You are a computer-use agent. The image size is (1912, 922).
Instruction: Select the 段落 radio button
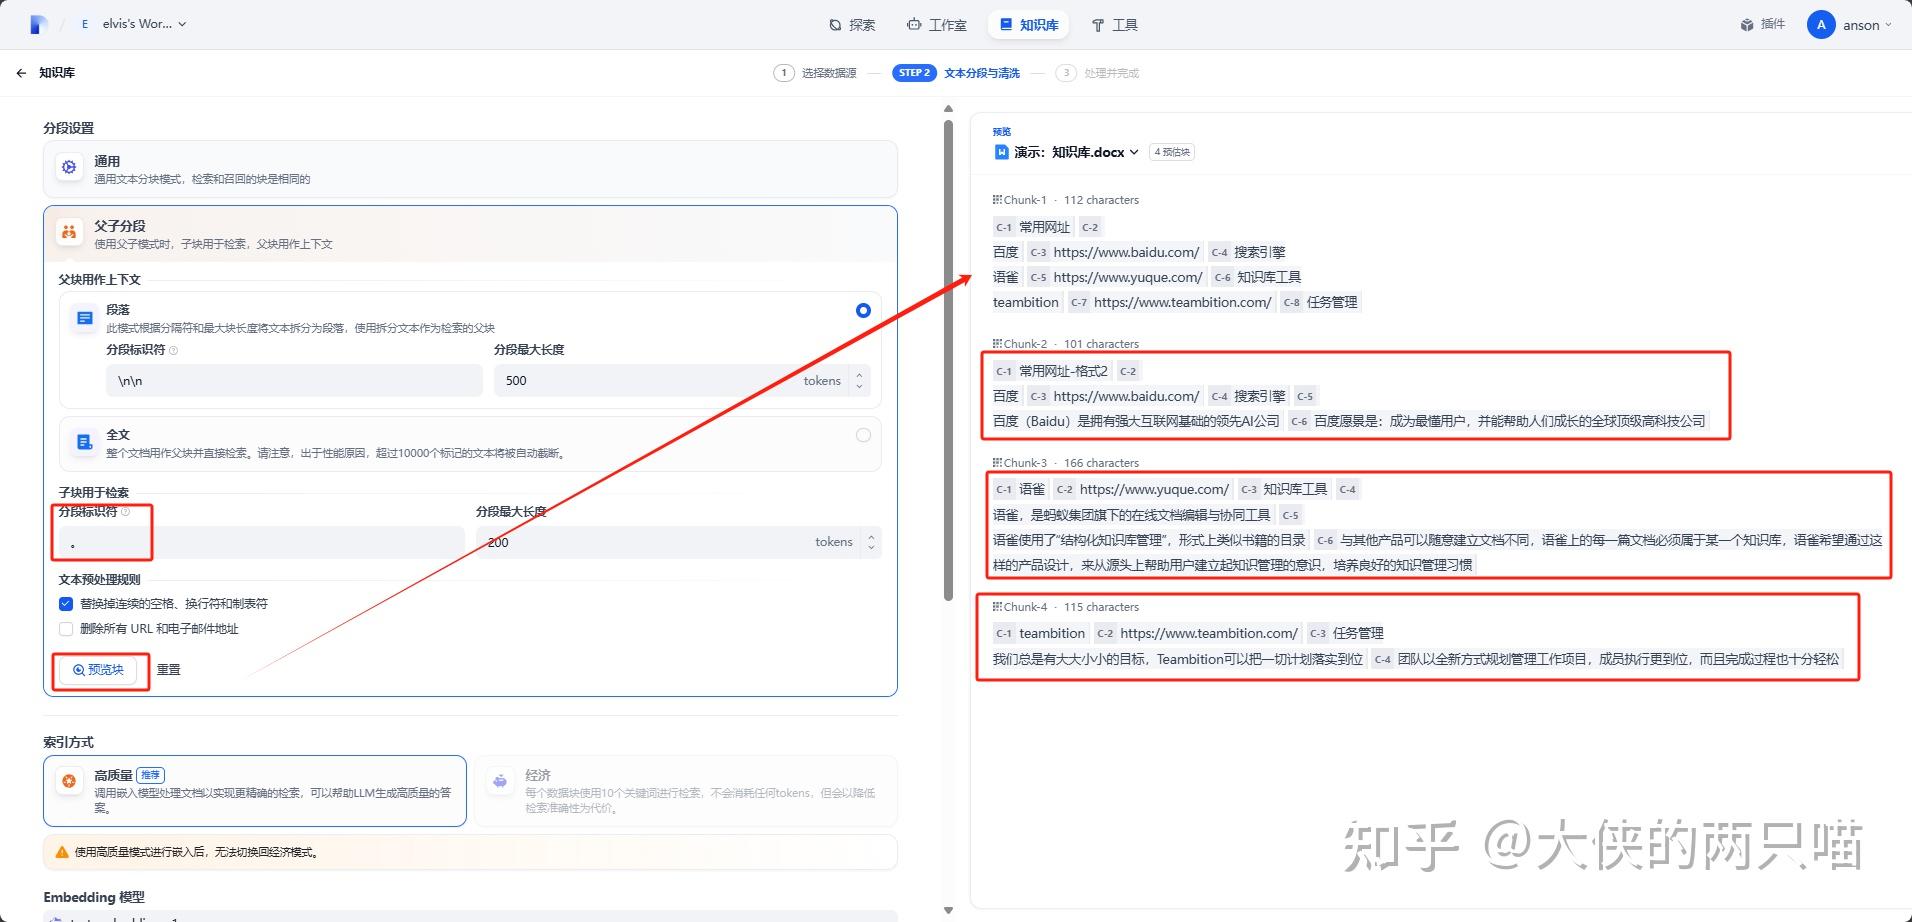(x=863, y=310)
